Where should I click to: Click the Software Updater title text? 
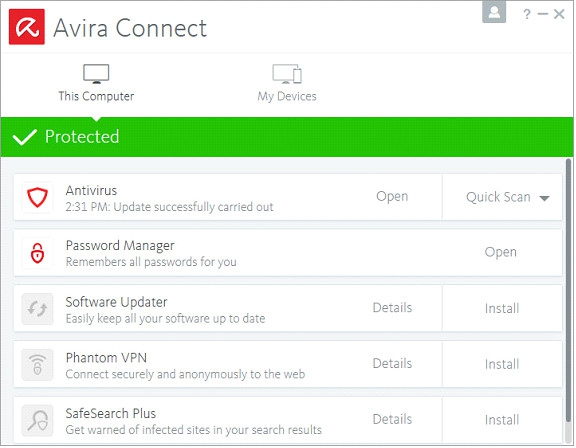coord(116,302)
